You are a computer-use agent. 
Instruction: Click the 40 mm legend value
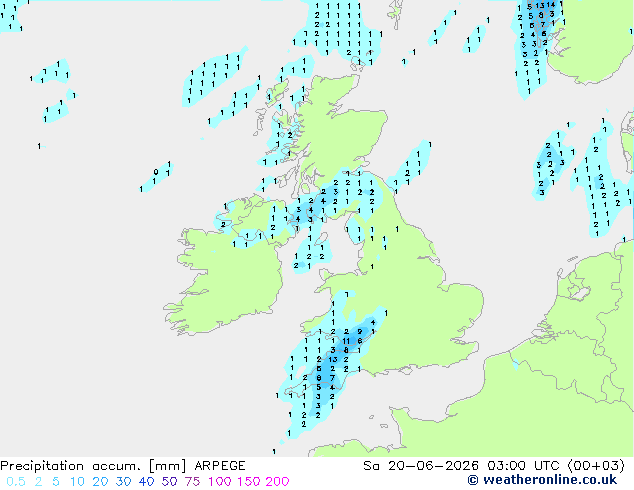(146, 482)
